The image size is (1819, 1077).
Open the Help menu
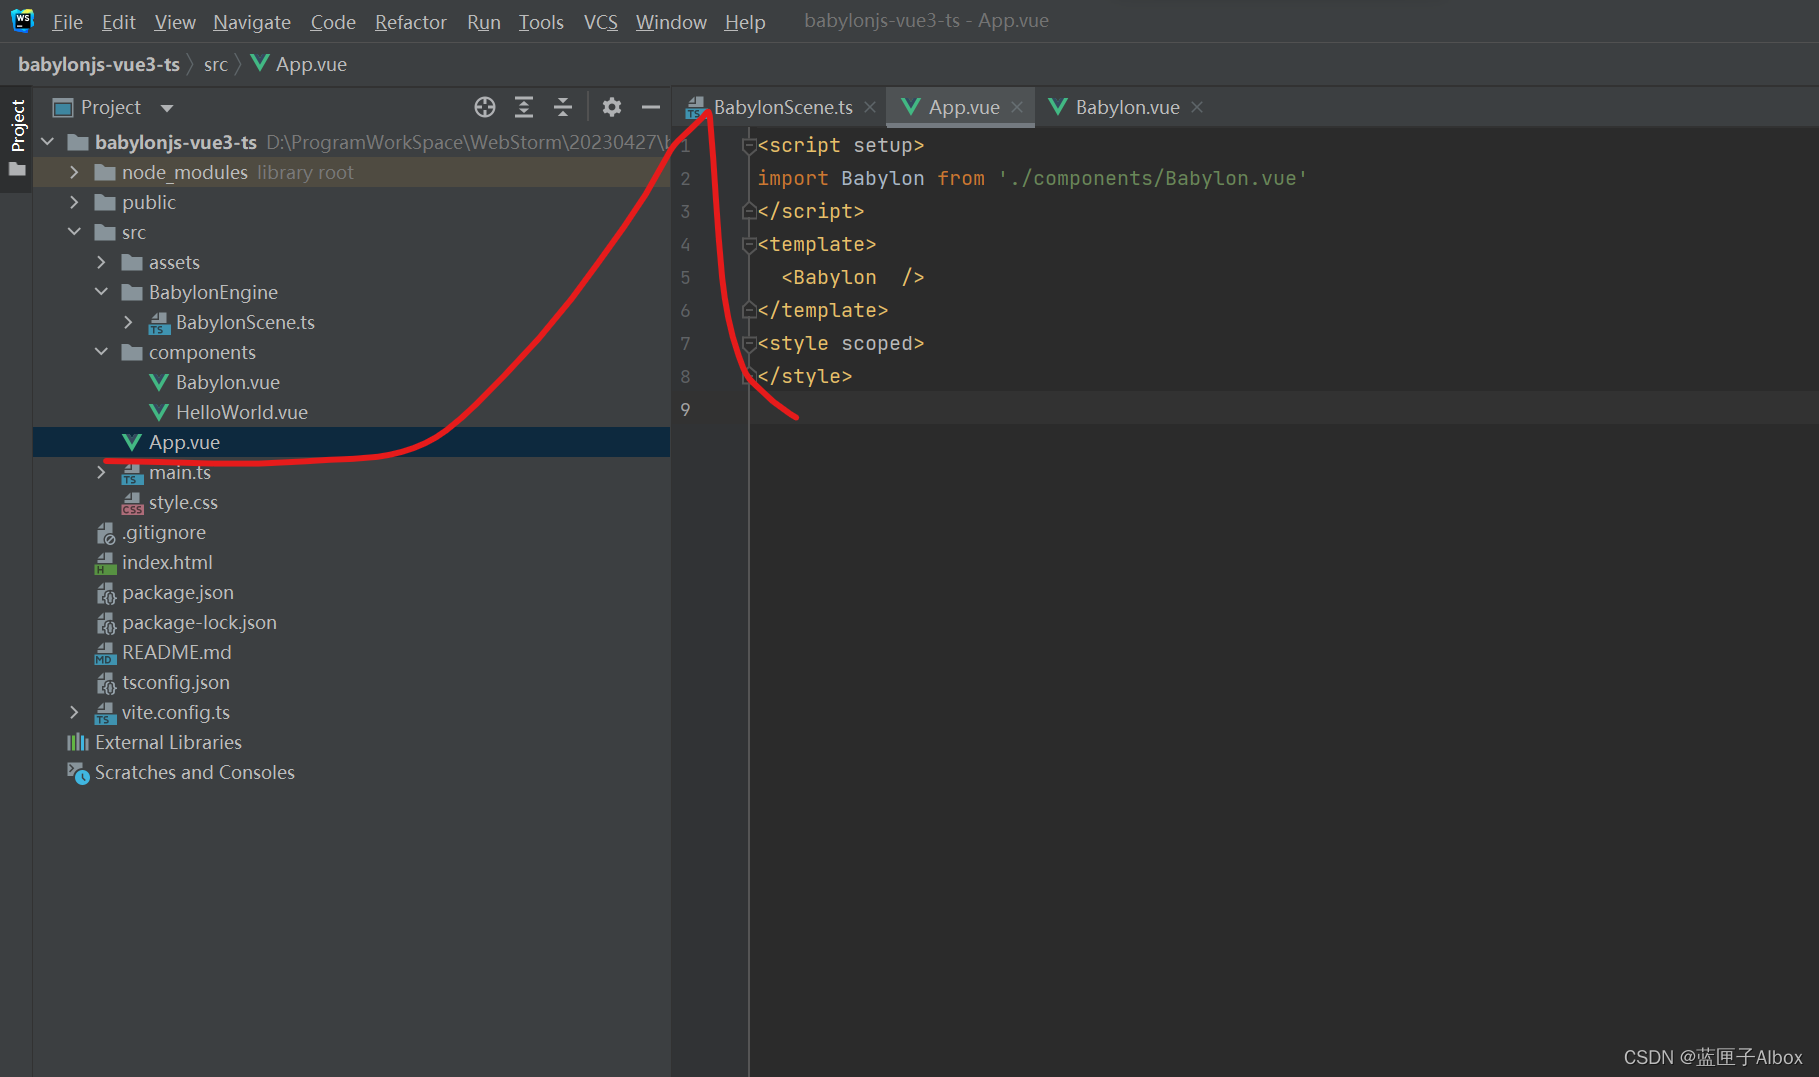745,22
